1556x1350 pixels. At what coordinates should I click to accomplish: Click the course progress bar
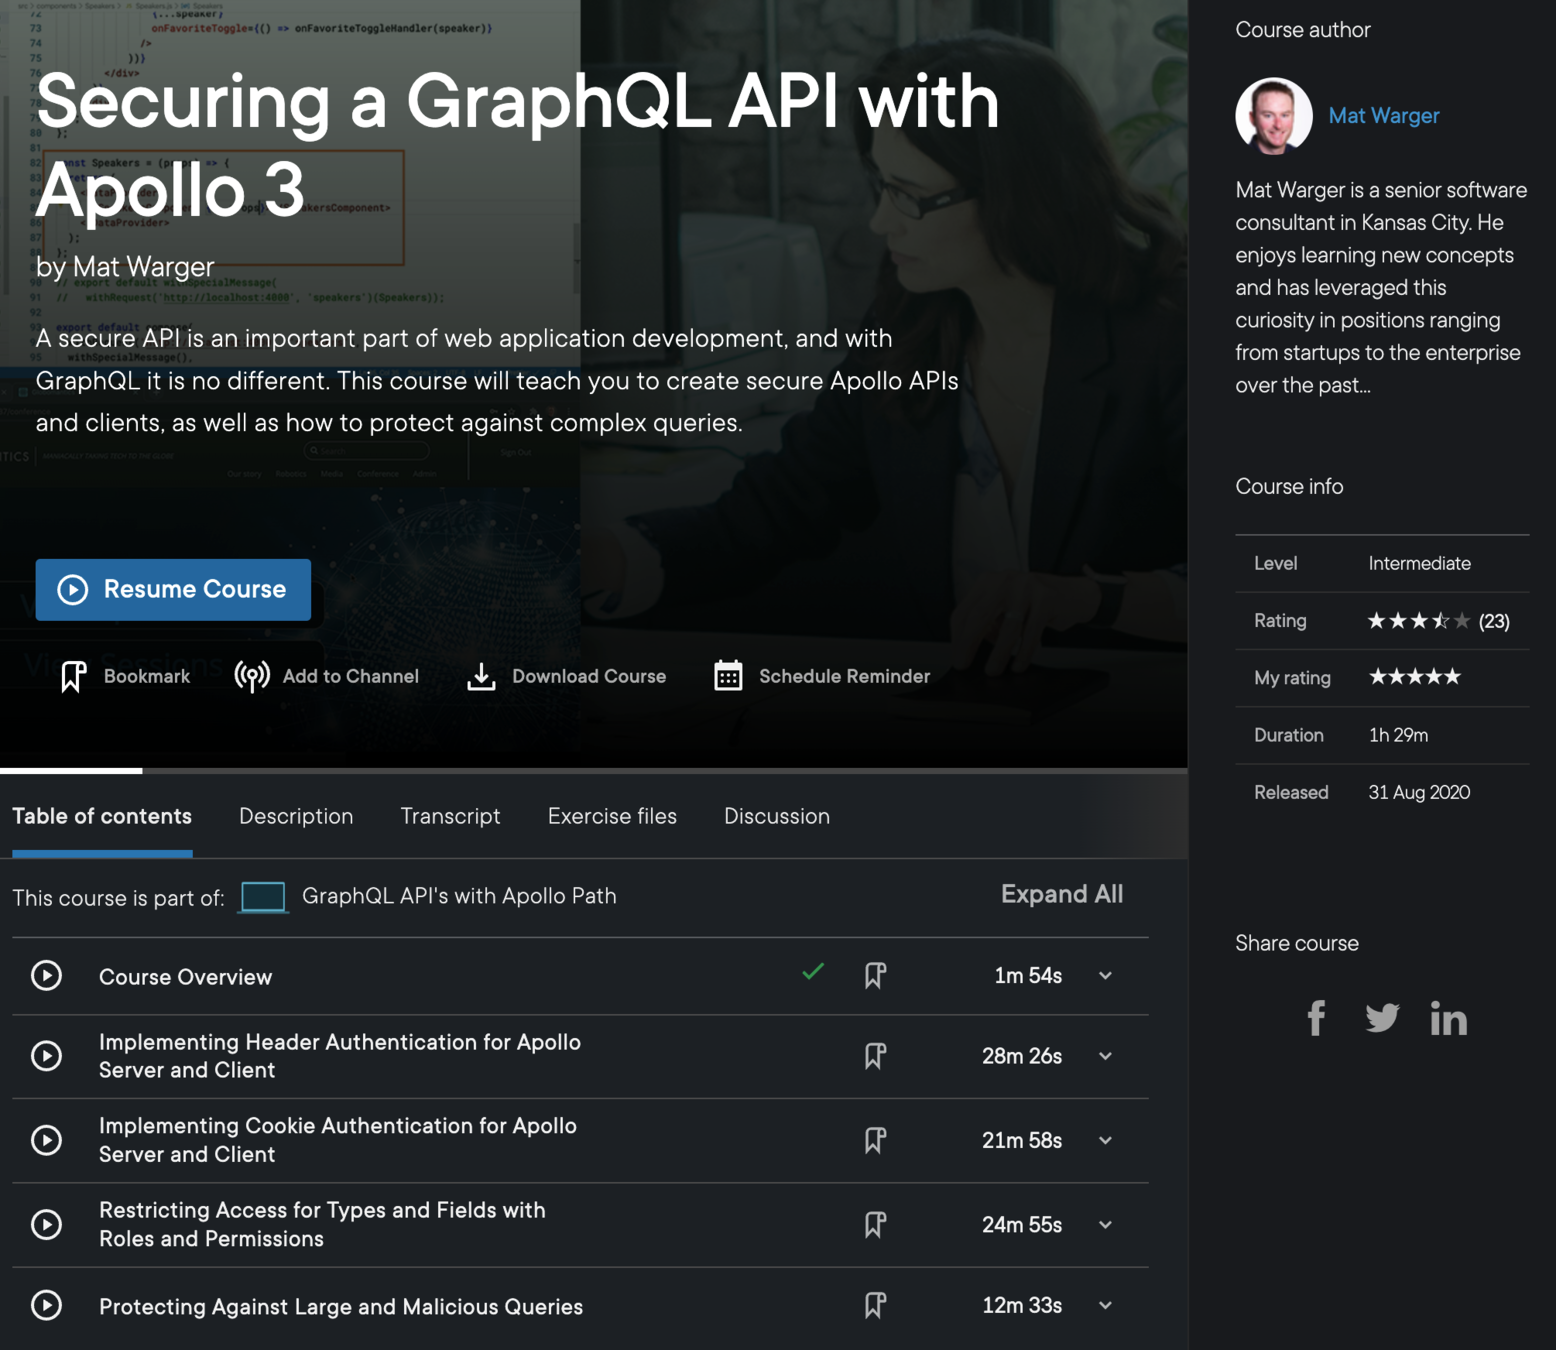click(594, 771)
